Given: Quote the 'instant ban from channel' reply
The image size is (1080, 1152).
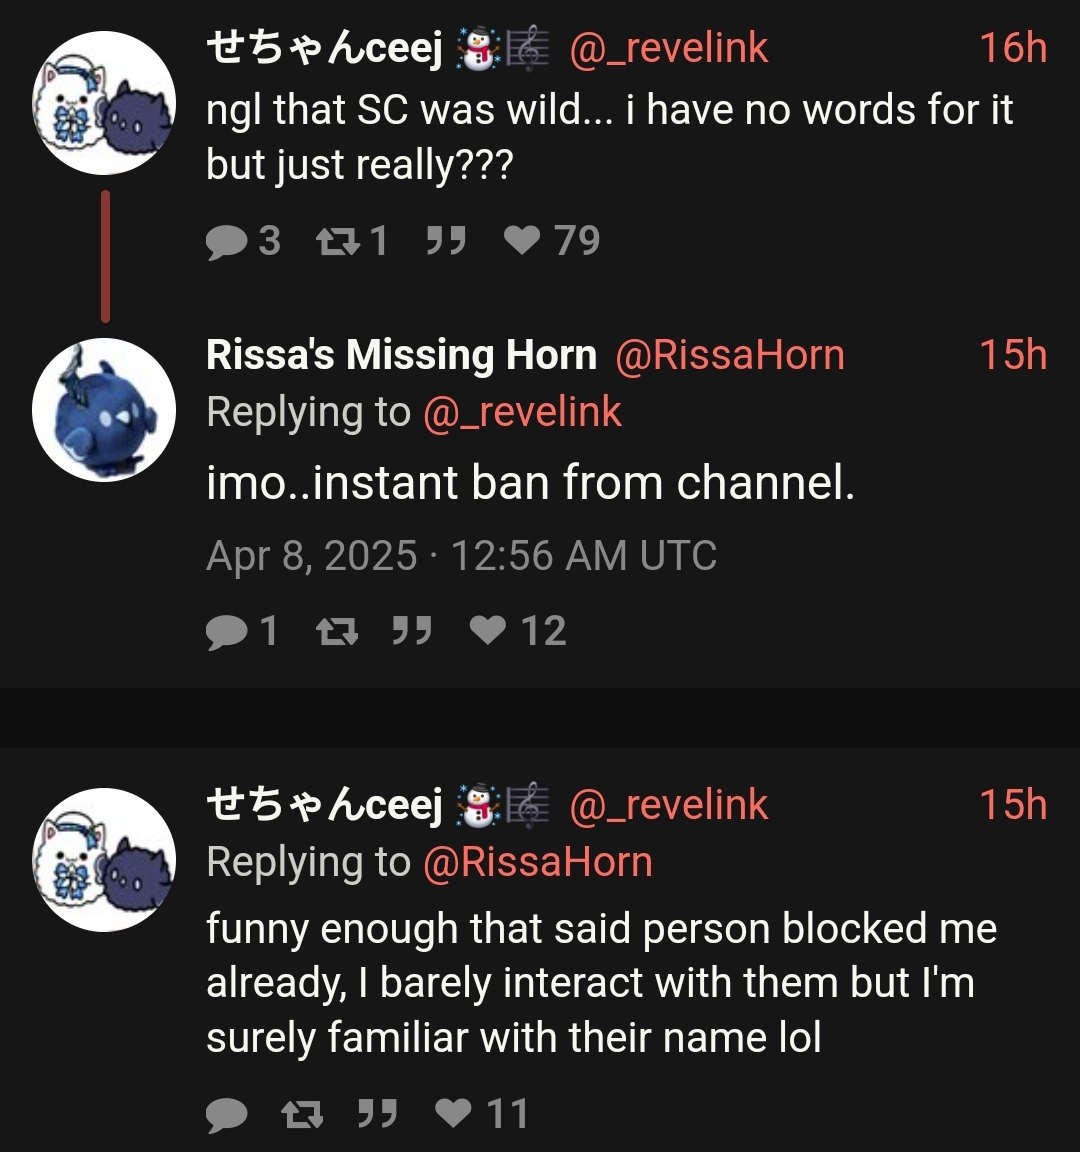Looking at the screenshot, I should coord(411,631).
